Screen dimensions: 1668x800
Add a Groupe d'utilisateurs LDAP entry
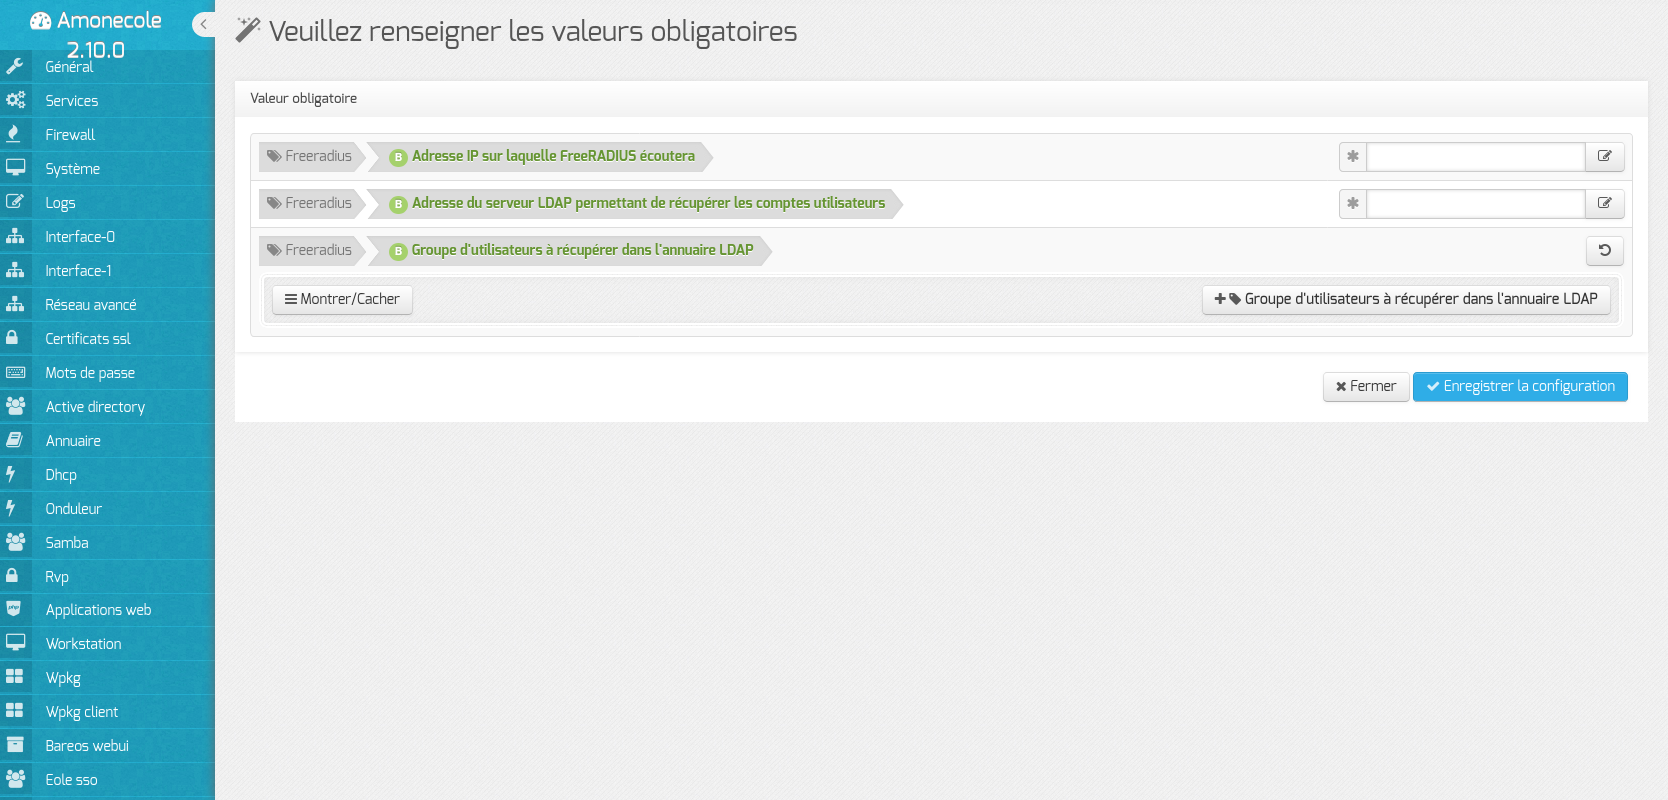1406,300
